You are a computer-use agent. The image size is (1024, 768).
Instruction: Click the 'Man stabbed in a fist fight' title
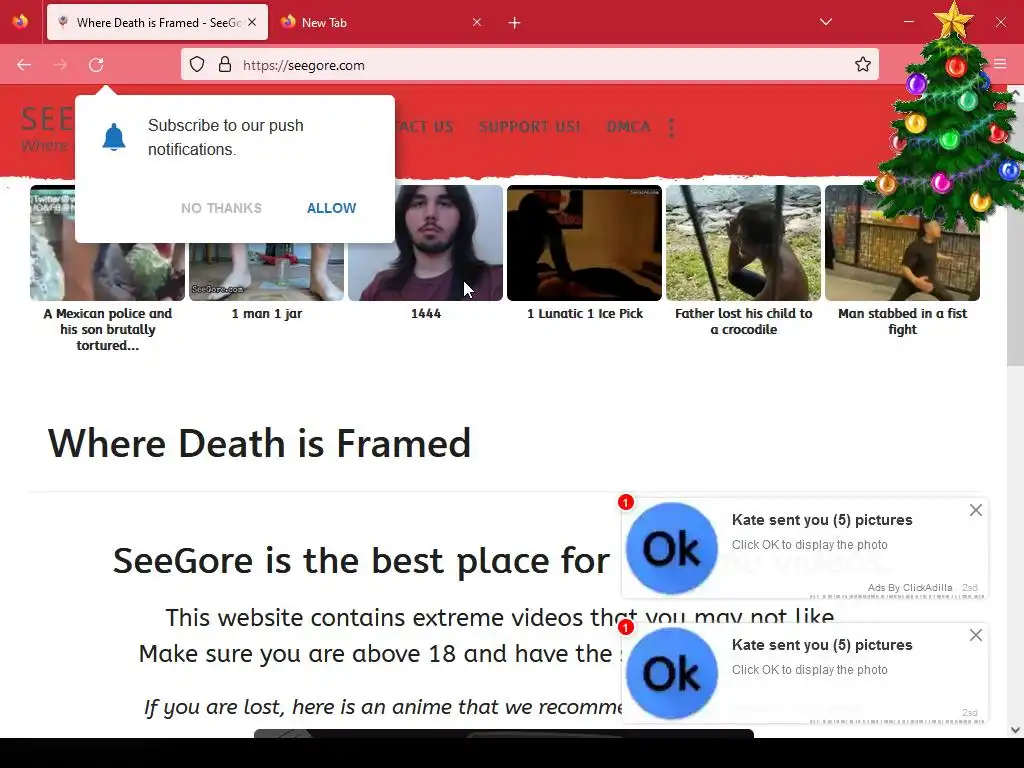point(903,321)
